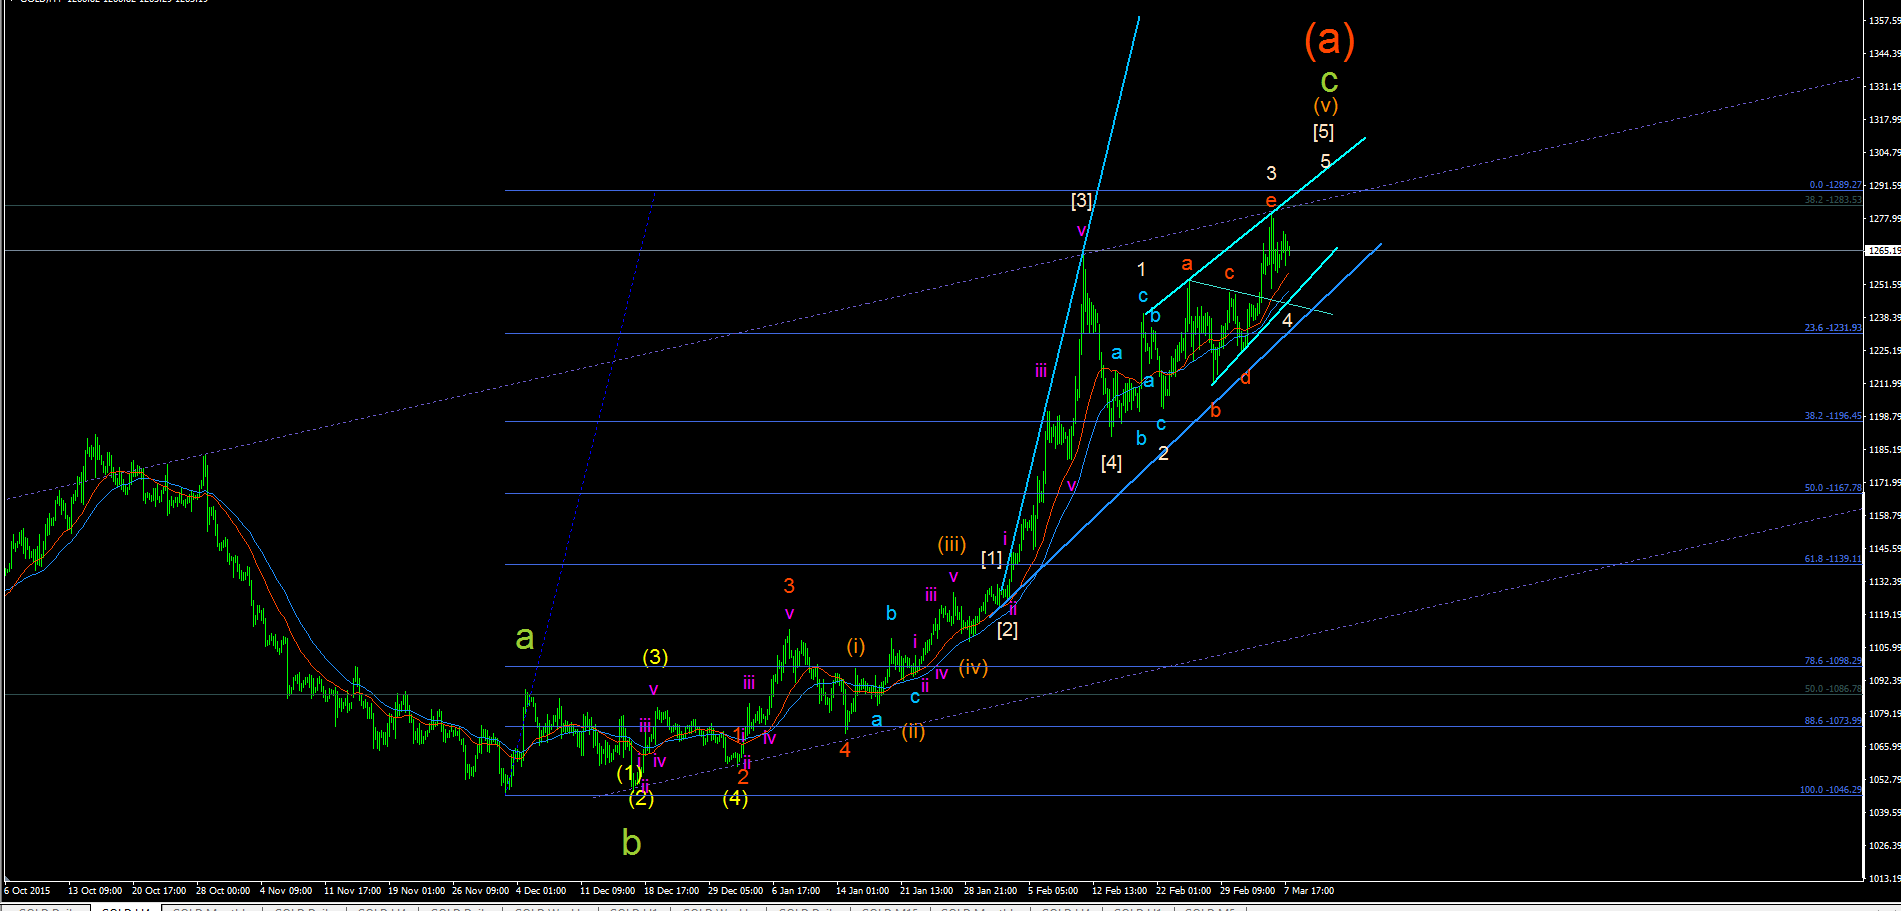1901x911 pixels.
Task: Click '22 Feb 01:00' on the time axis
Action: tap(1183, 890)
